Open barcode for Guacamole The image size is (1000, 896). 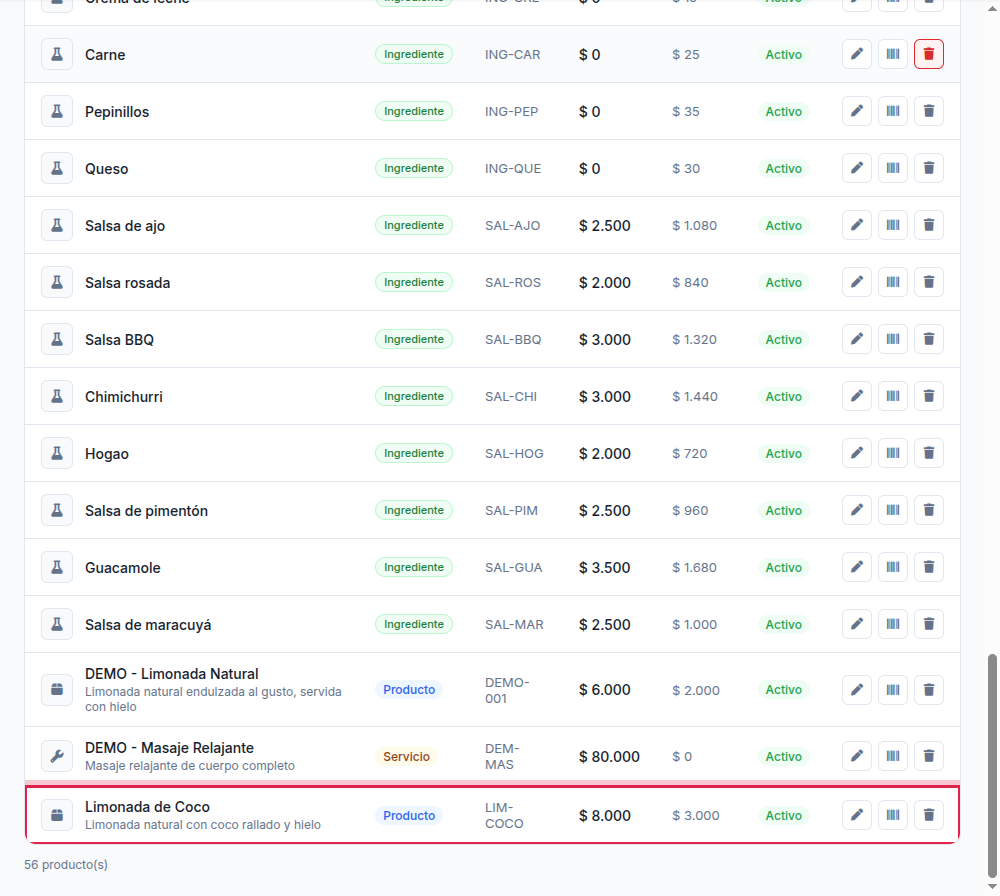[x=893, y=567]
